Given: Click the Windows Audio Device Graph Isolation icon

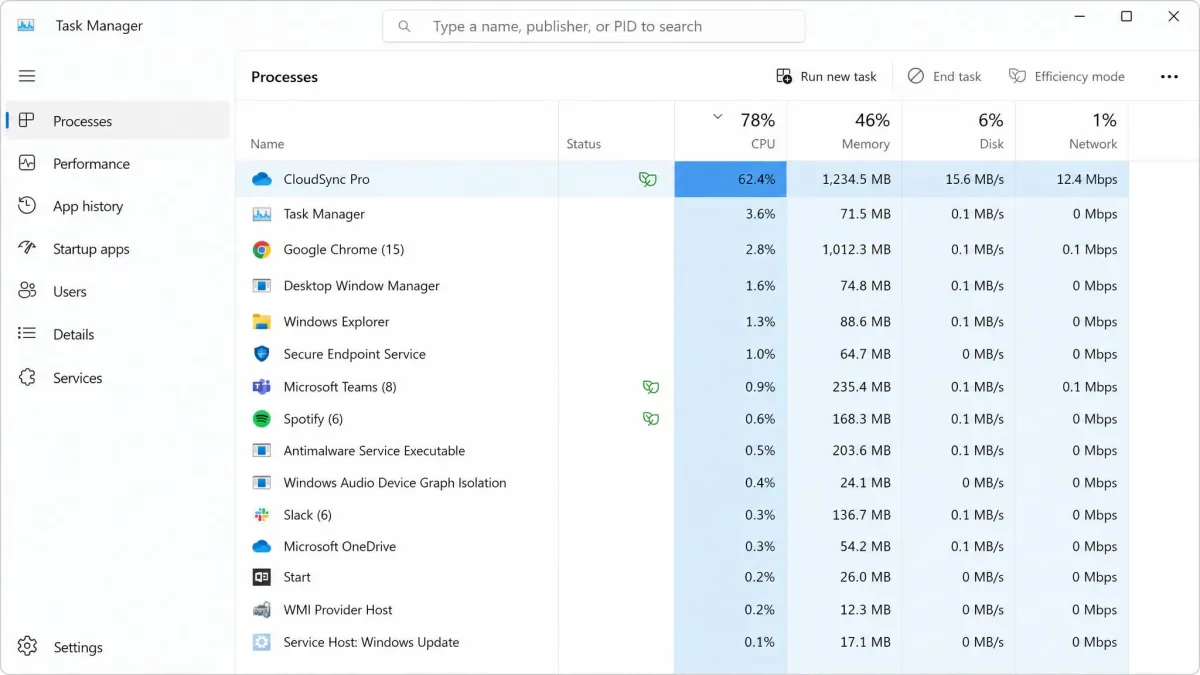Looking at the screenshot, I should [x=262, y=483].
